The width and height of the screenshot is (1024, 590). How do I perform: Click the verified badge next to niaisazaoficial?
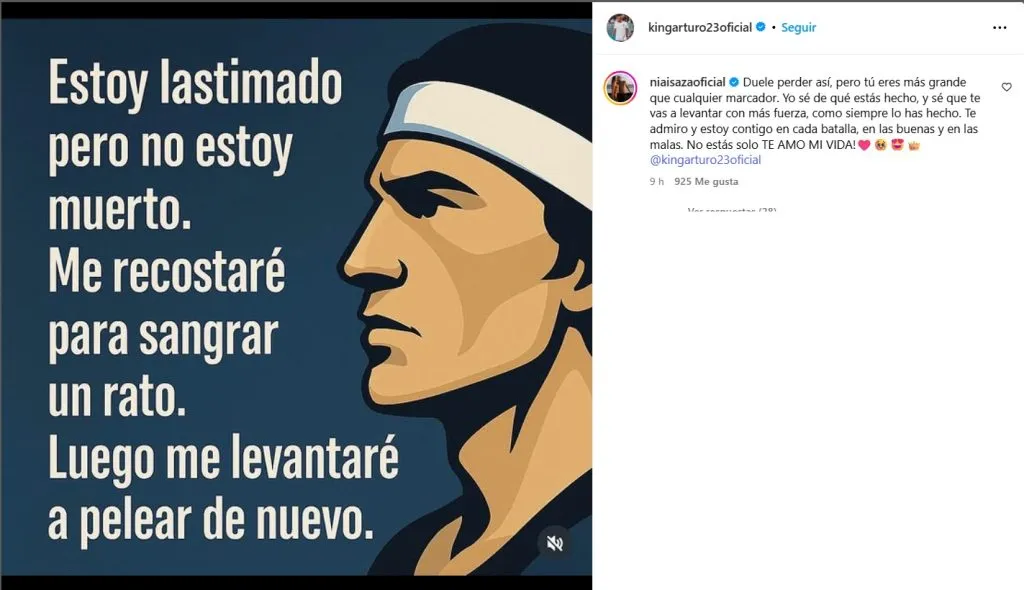(733, 82)
